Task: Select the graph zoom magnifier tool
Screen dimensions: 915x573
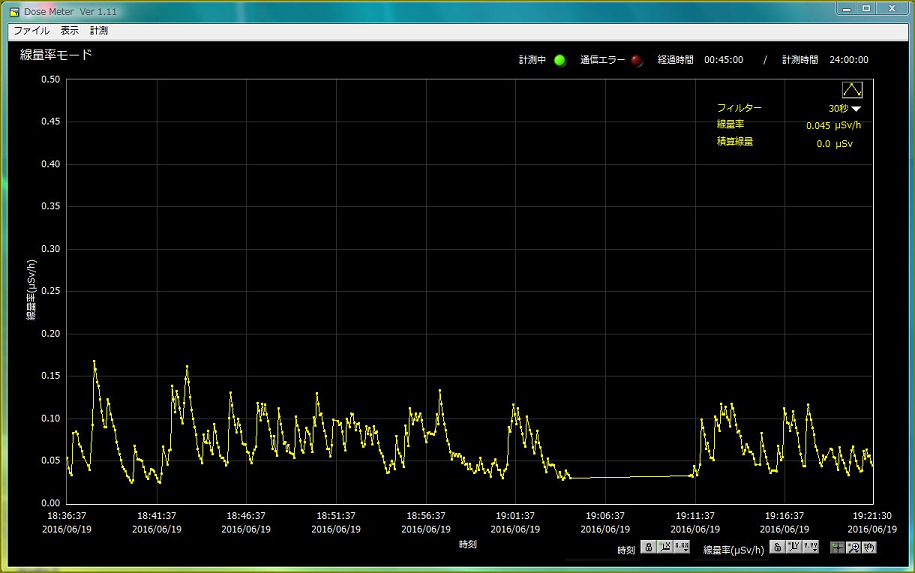Action: [x=853, y=547]
